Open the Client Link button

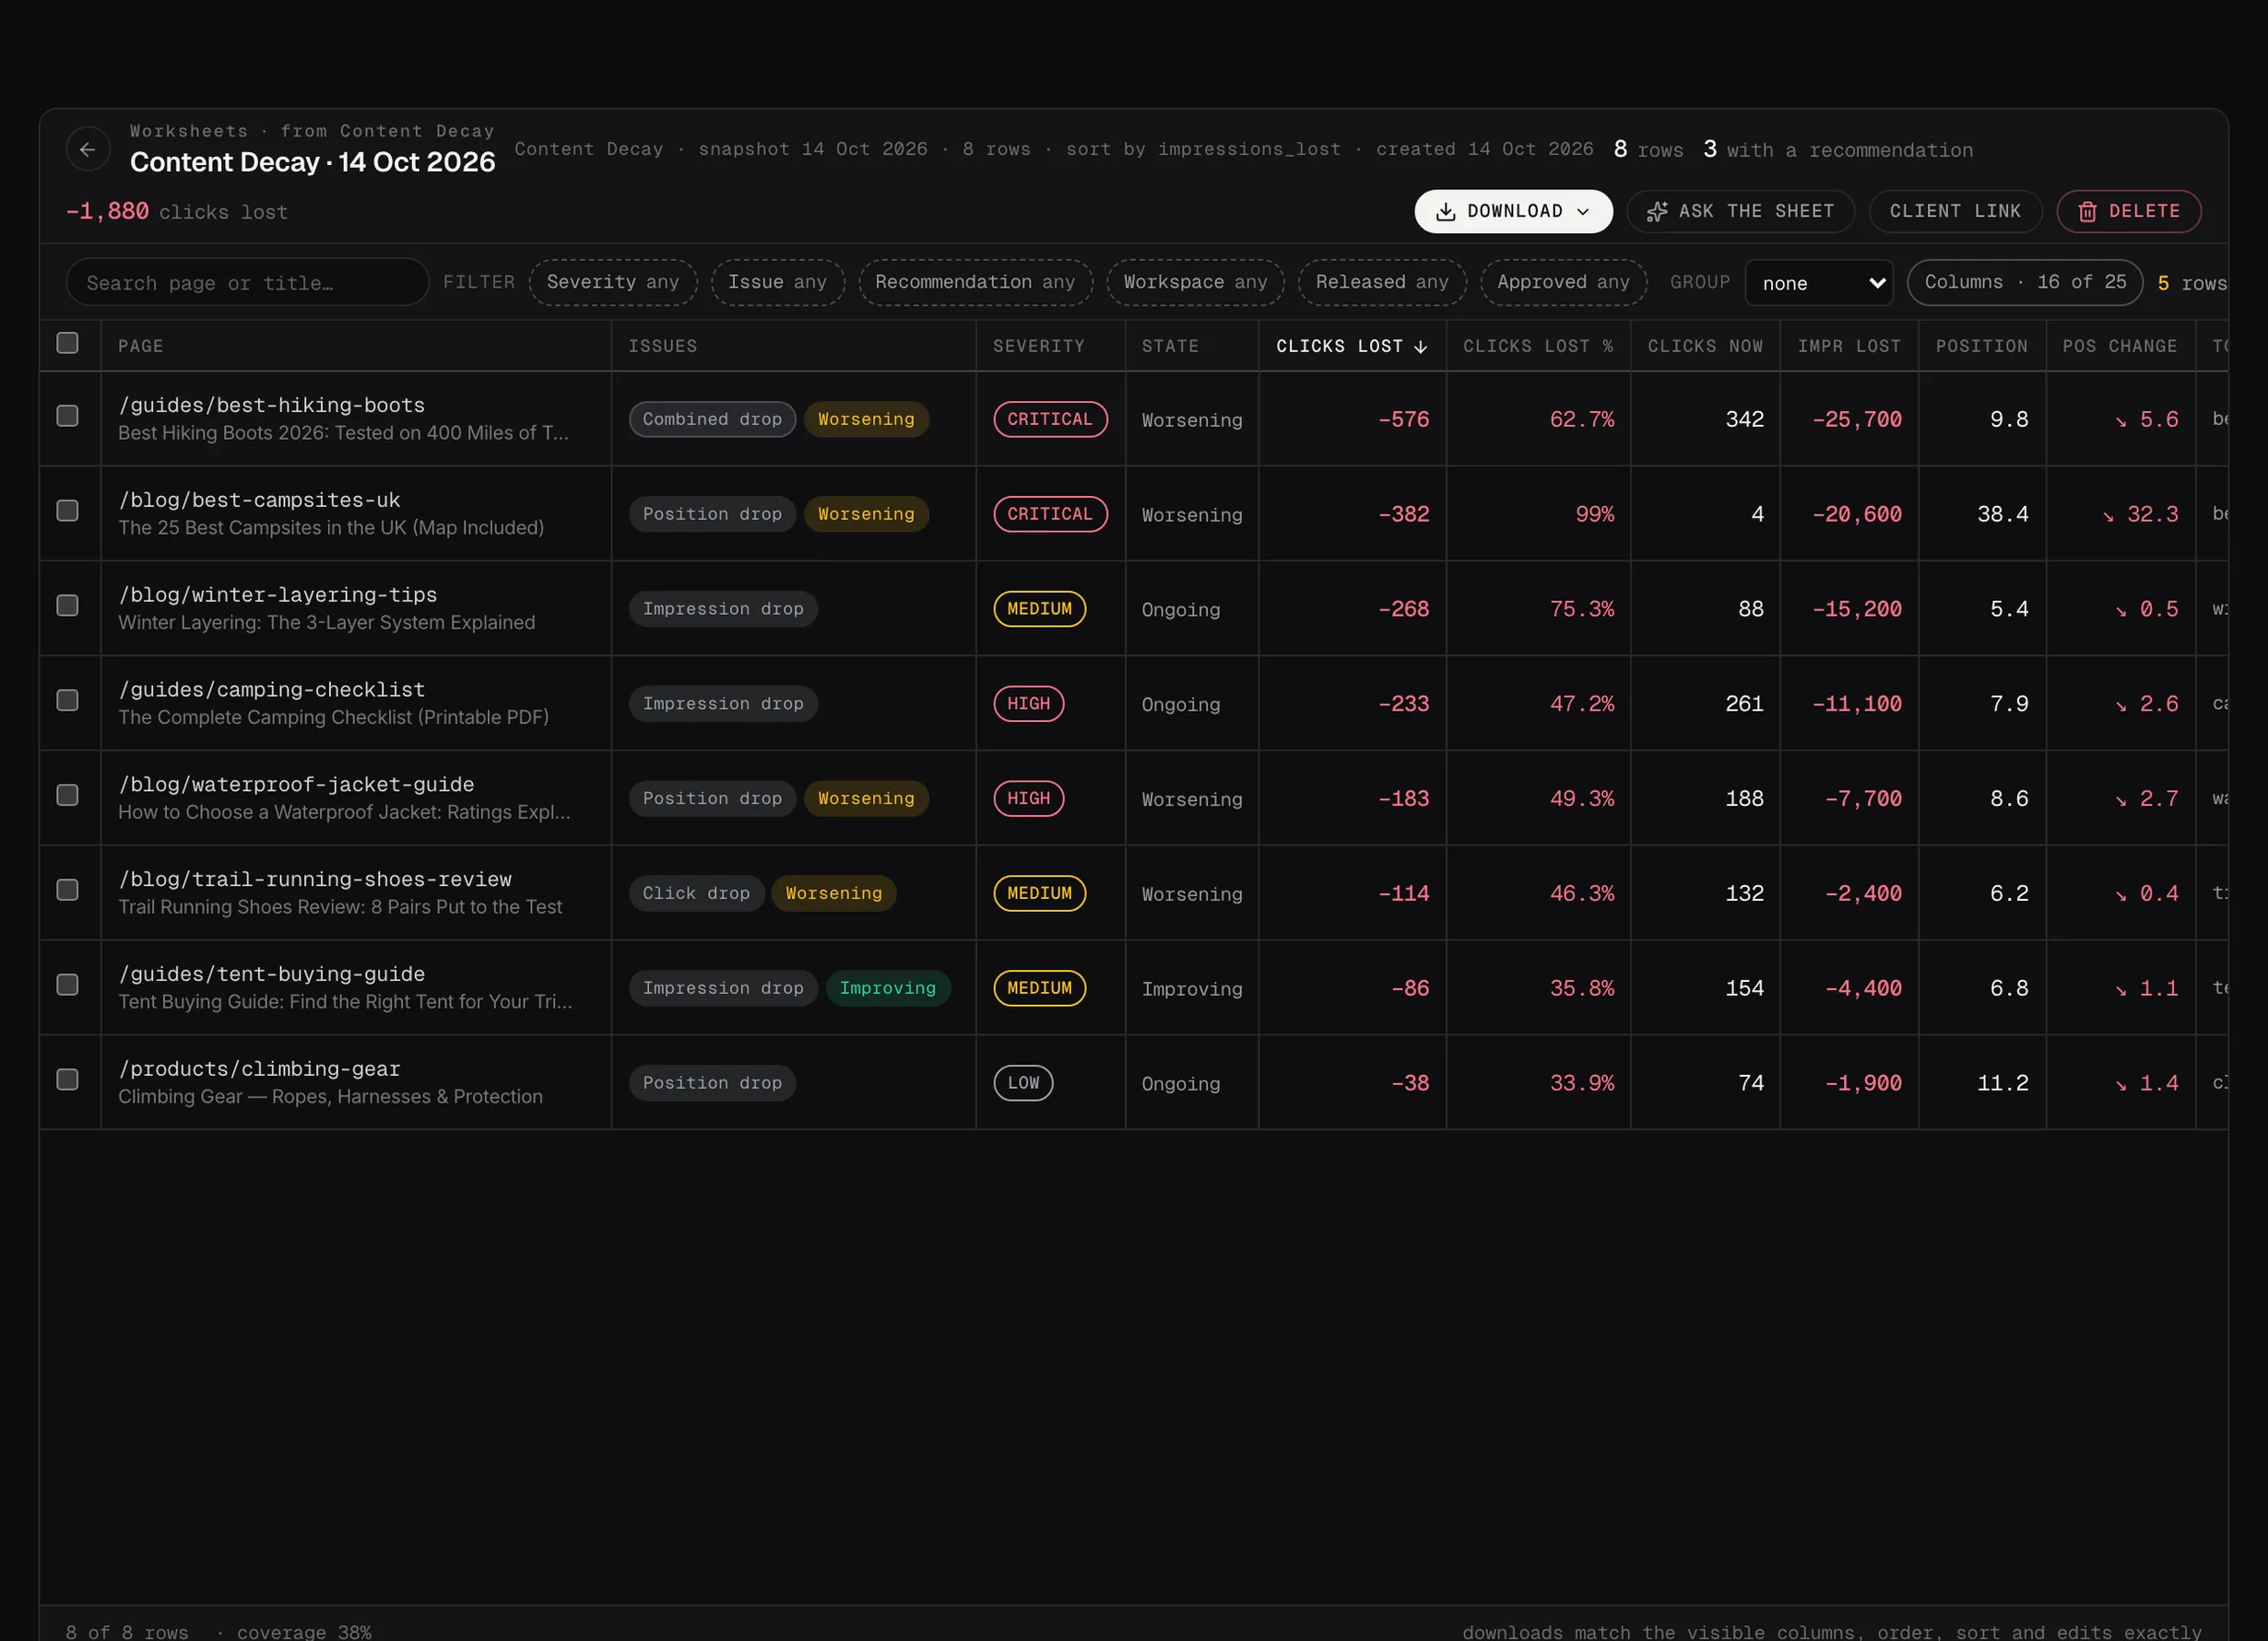tap(1955, 212)
